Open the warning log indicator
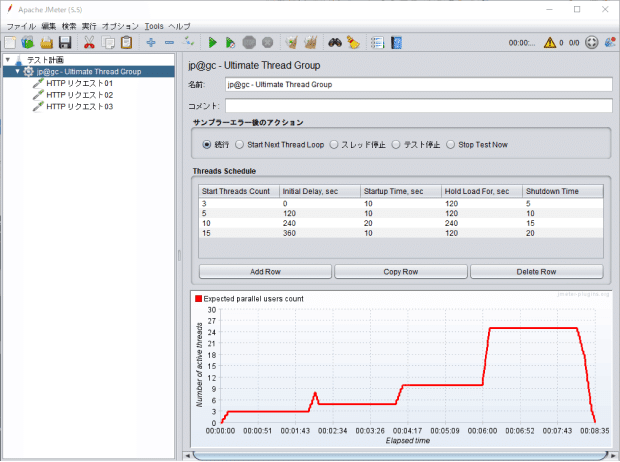The width and height of the screenshot is (620, 462). click(x=550, y=42)
